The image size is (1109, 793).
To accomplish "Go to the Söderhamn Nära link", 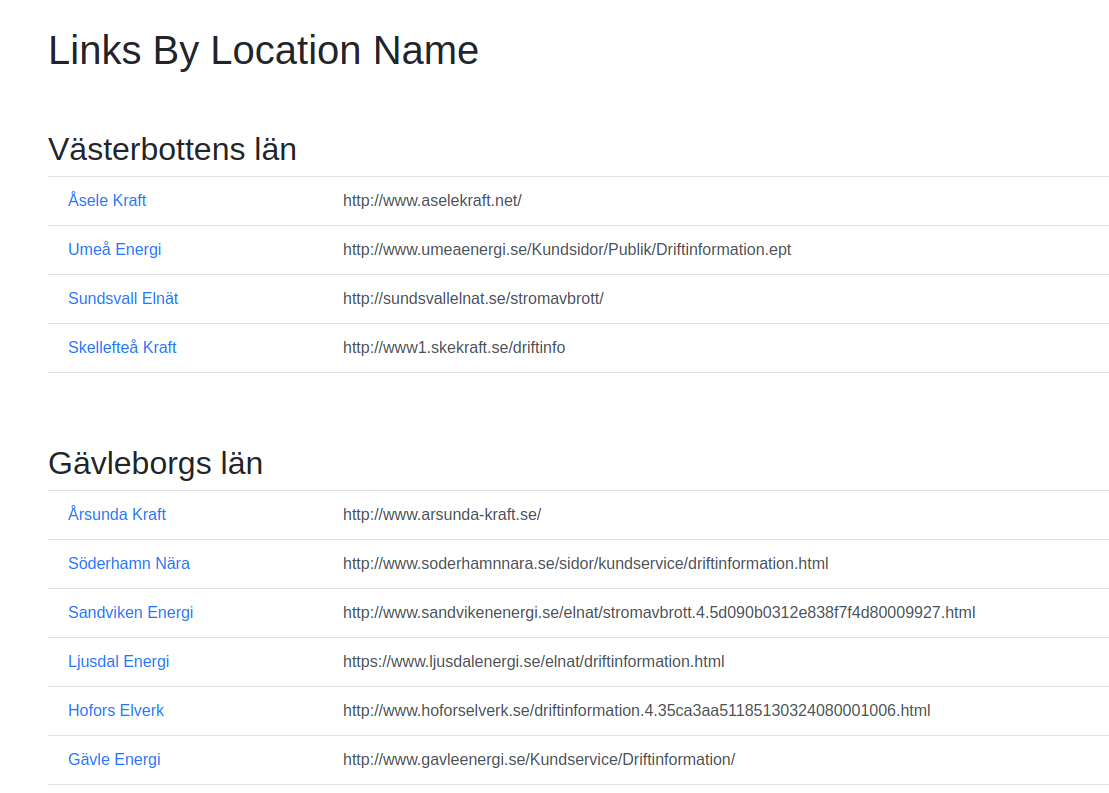I will 129,563.
